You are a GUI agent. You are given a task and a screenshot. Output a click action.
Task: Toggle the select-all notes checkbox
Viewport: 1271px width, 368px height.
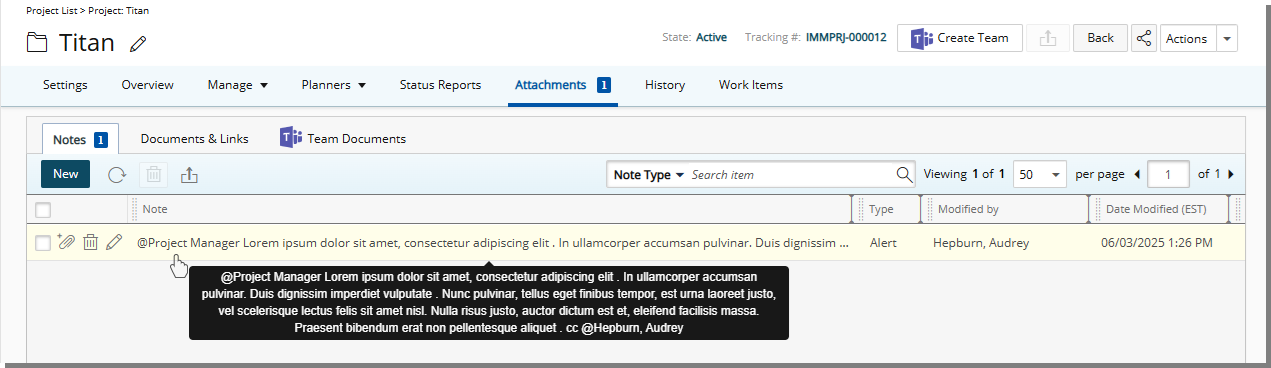(43, 210)
